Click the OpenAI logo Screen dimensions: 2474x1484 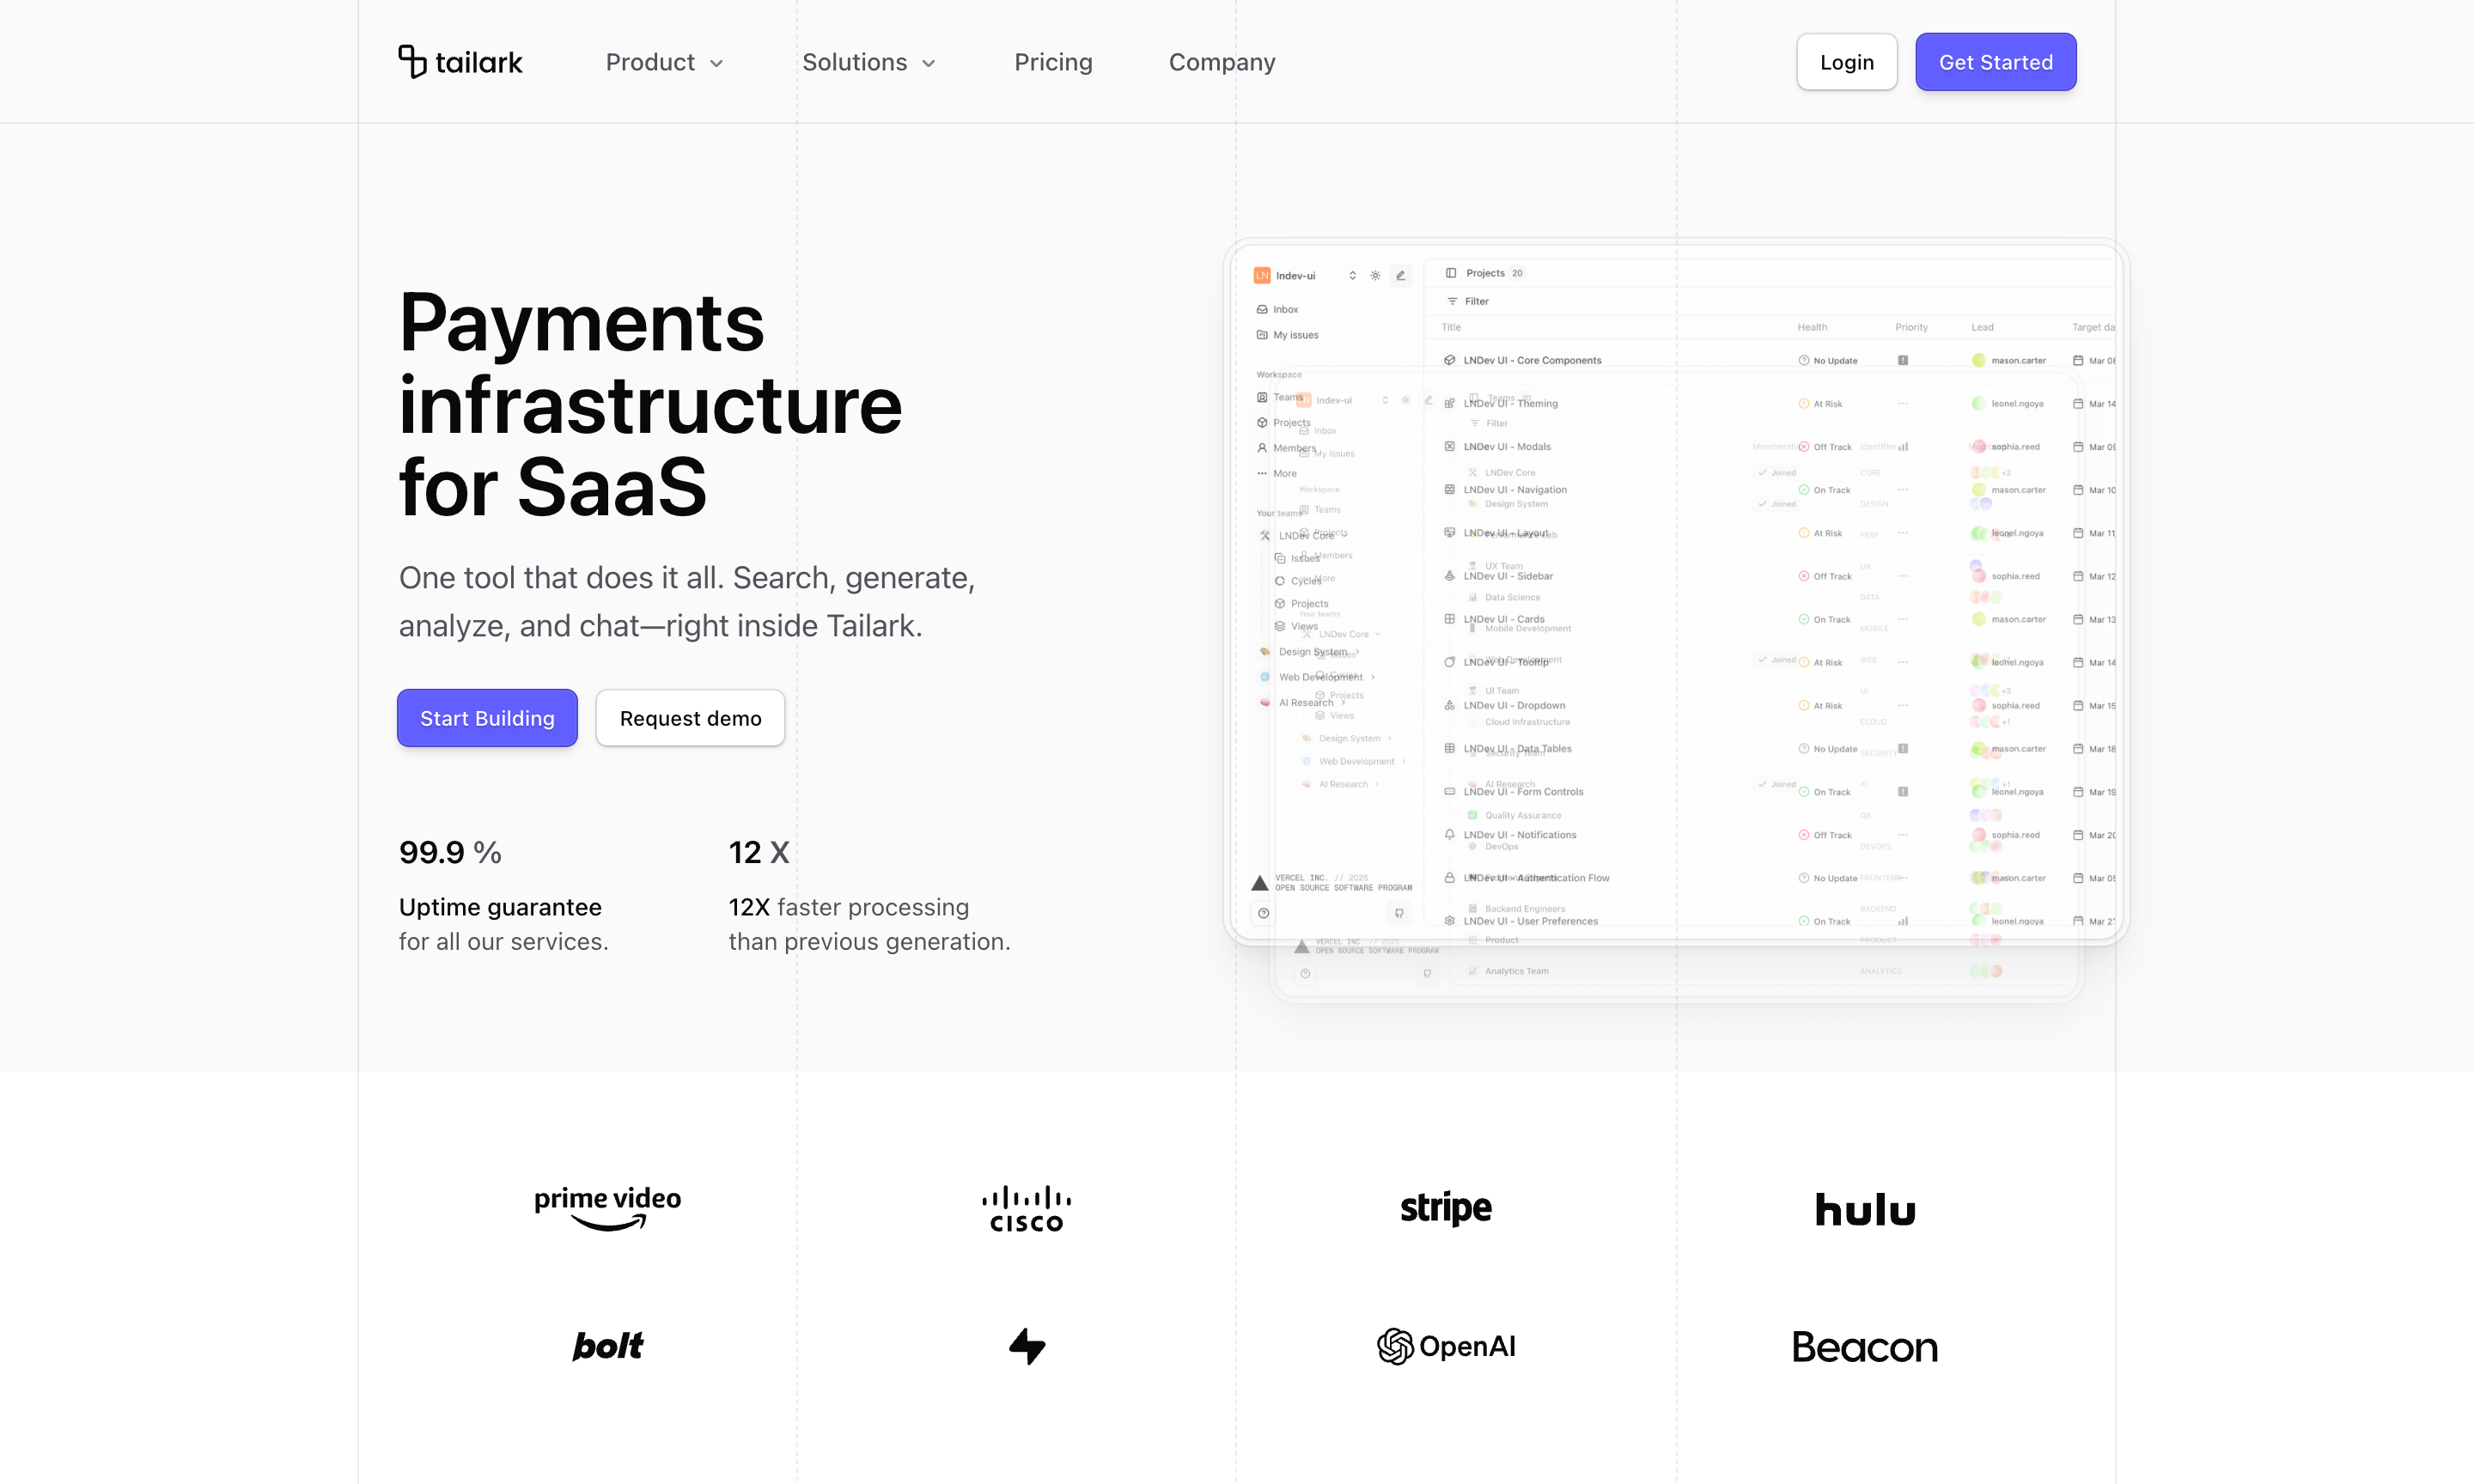[1446, 1346]
